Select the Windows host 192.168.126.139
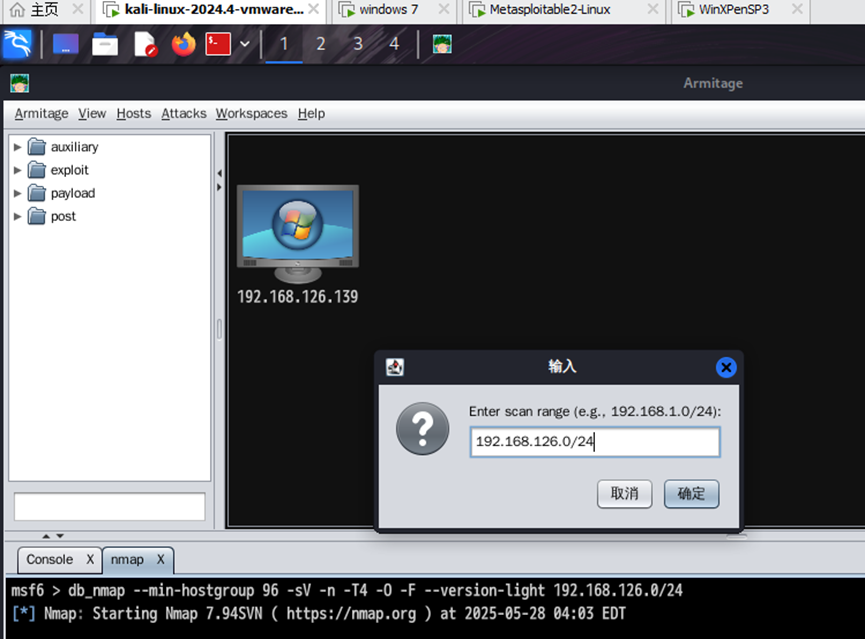The width and height of the screenshot is (865, 639). (x=298, y=233)
